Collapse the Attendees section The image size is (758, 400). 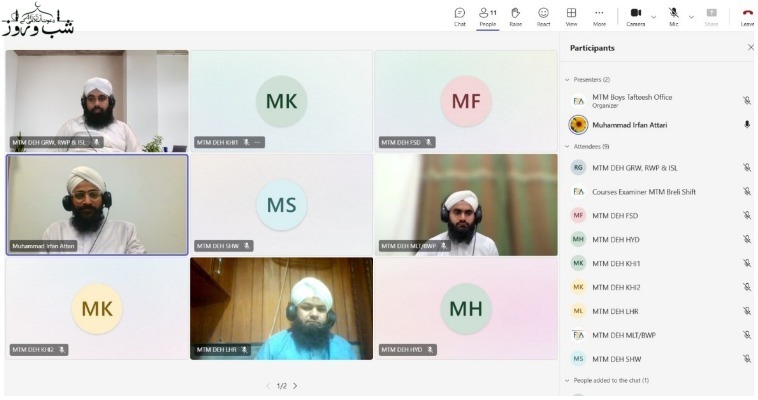pos(568,147)
